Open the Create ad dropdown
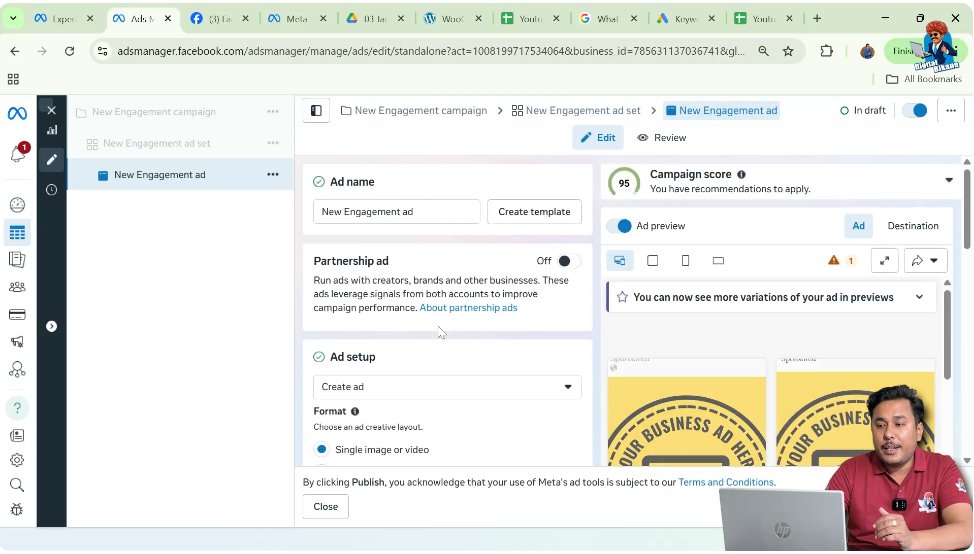Screen dimensions: 974x554 click(x=447, y=387)
